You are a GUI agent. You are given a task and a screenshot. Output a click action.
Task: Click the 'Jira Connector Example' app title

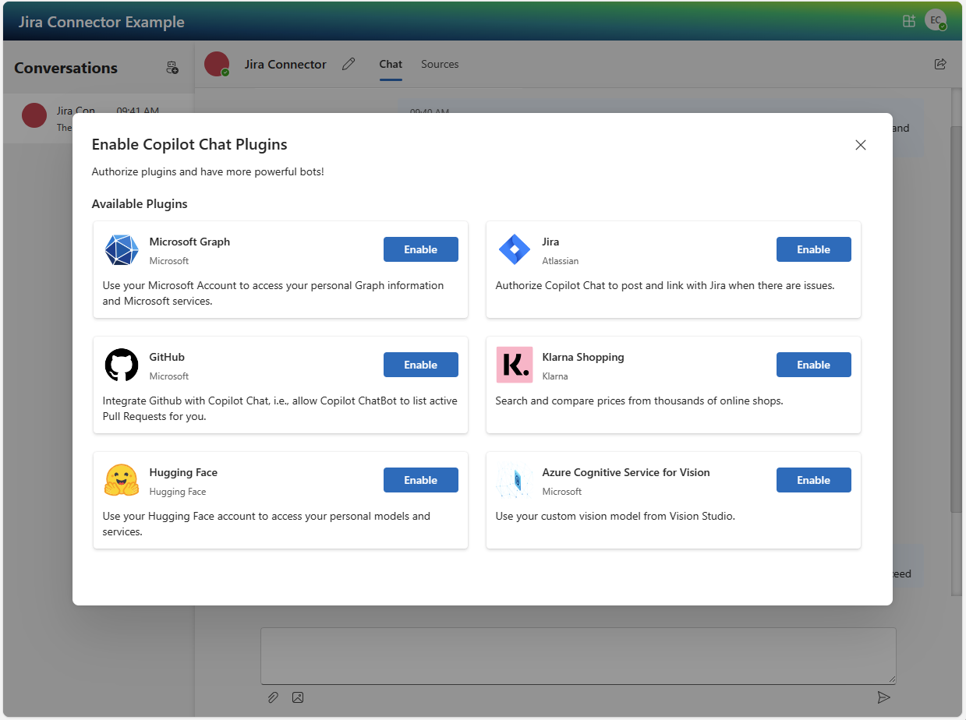pos(102,22)
